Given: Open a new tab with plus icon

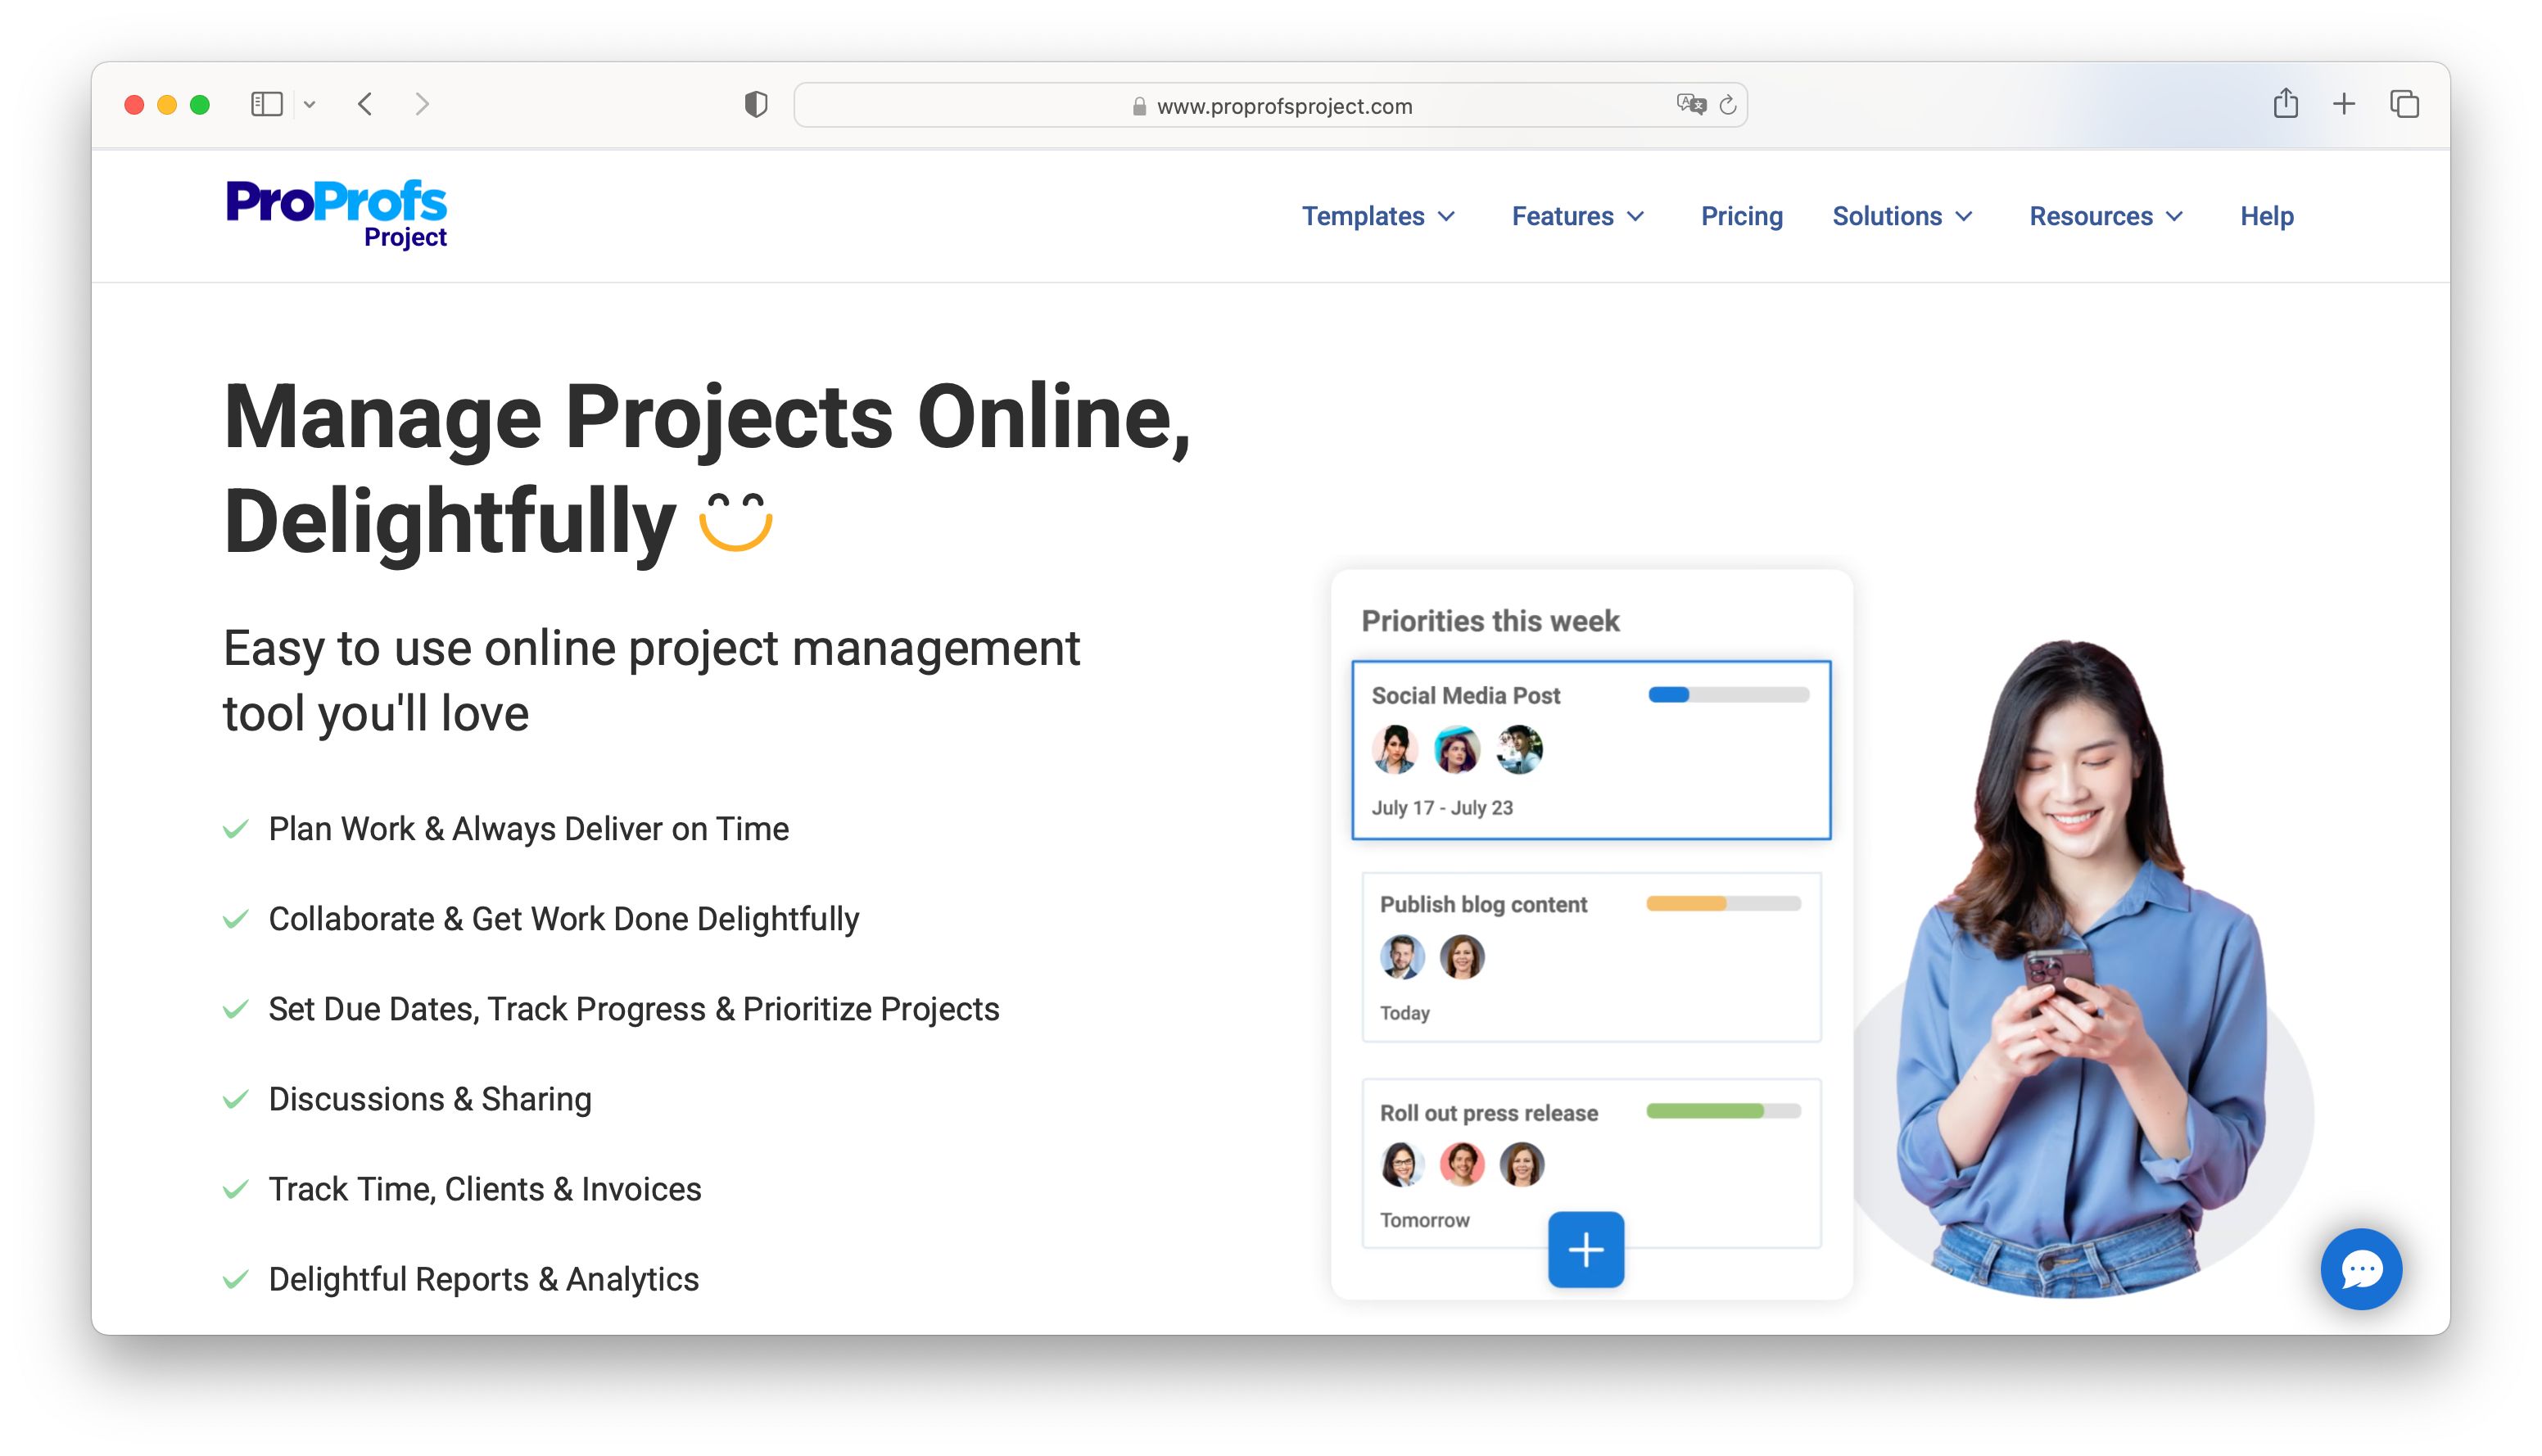Looking at the screenshot, I should tap(2344, 104).
